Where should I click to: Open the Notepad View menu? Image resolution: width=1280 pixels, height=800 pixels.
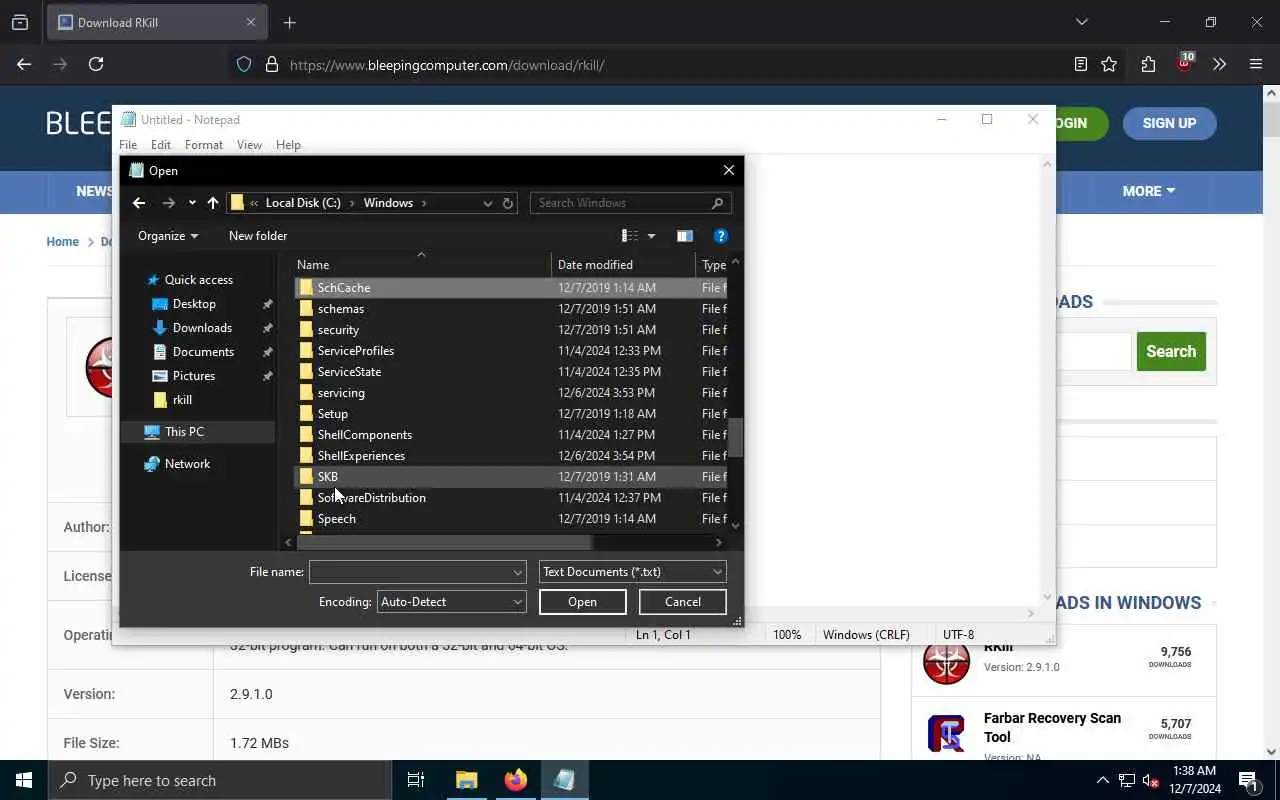(249, 145)
